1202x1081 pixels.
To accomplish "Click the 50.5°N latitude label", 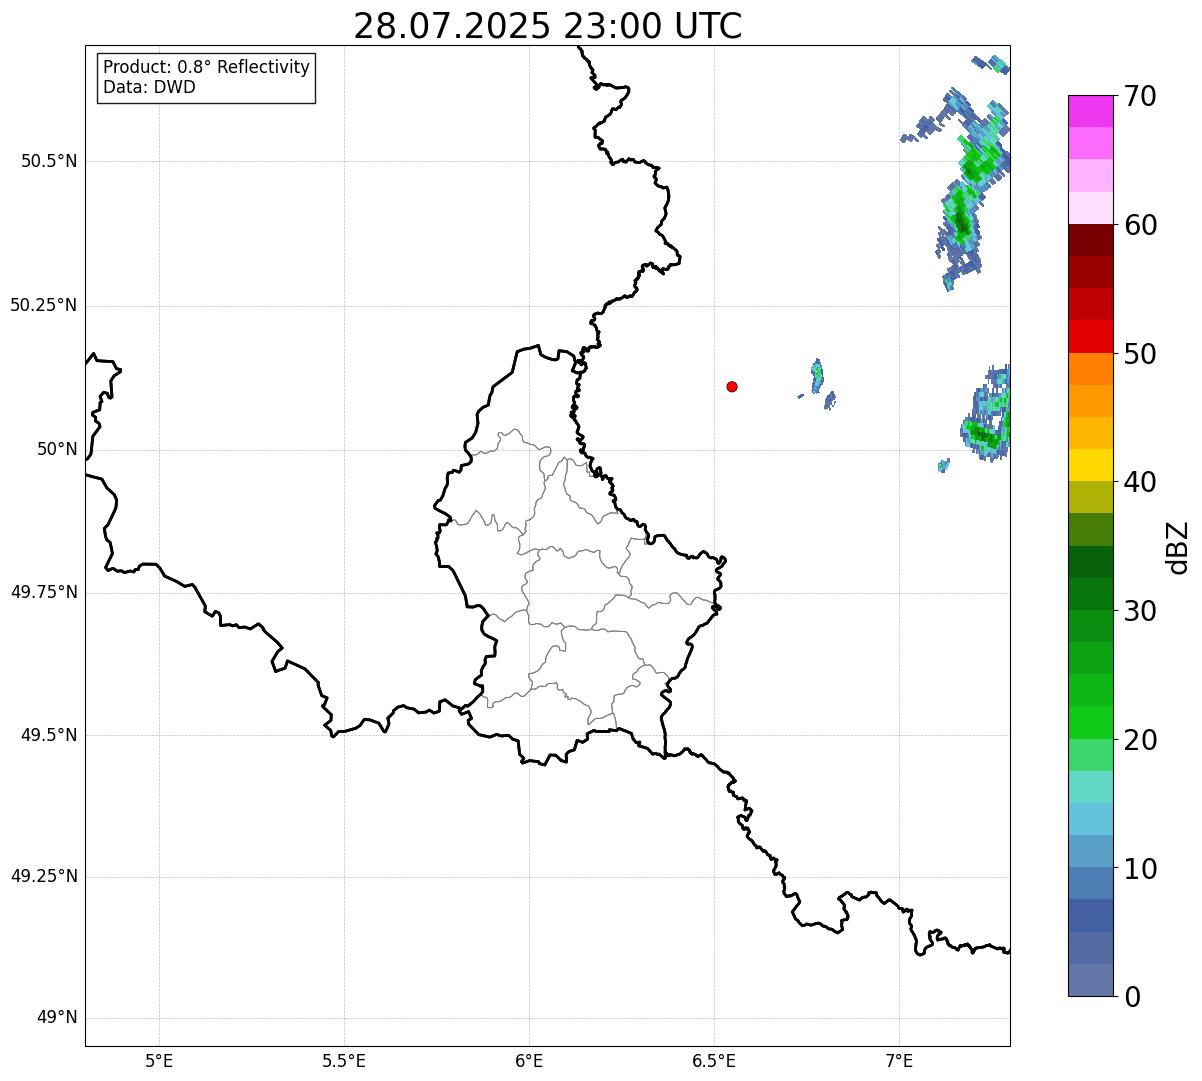I will click(49, 161).
